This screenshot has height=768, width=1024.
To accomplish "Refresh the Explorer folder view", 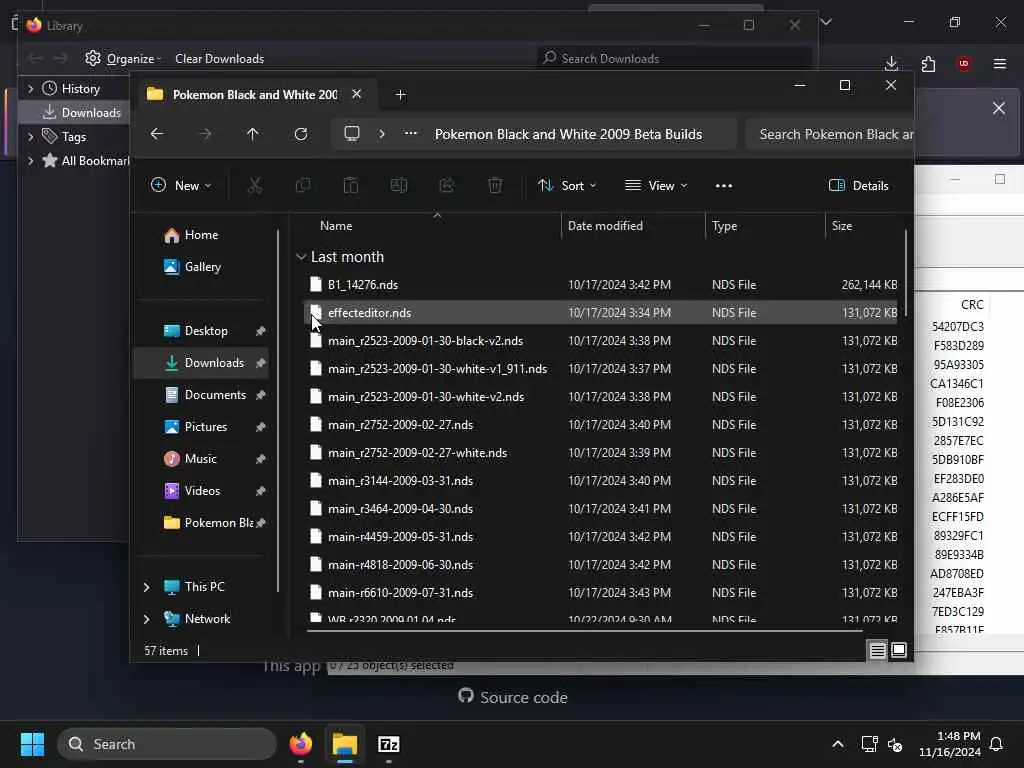I will (x=300, y=134).
